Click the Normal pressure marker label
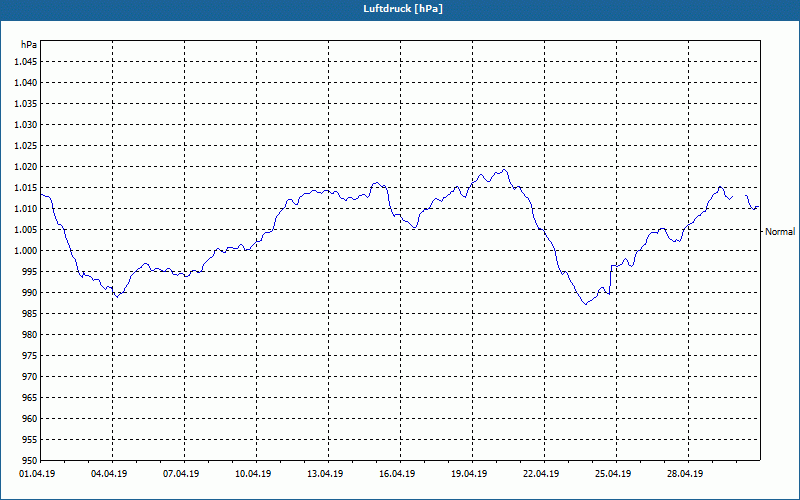Viewport: 800px width, 500px height. 780,232
